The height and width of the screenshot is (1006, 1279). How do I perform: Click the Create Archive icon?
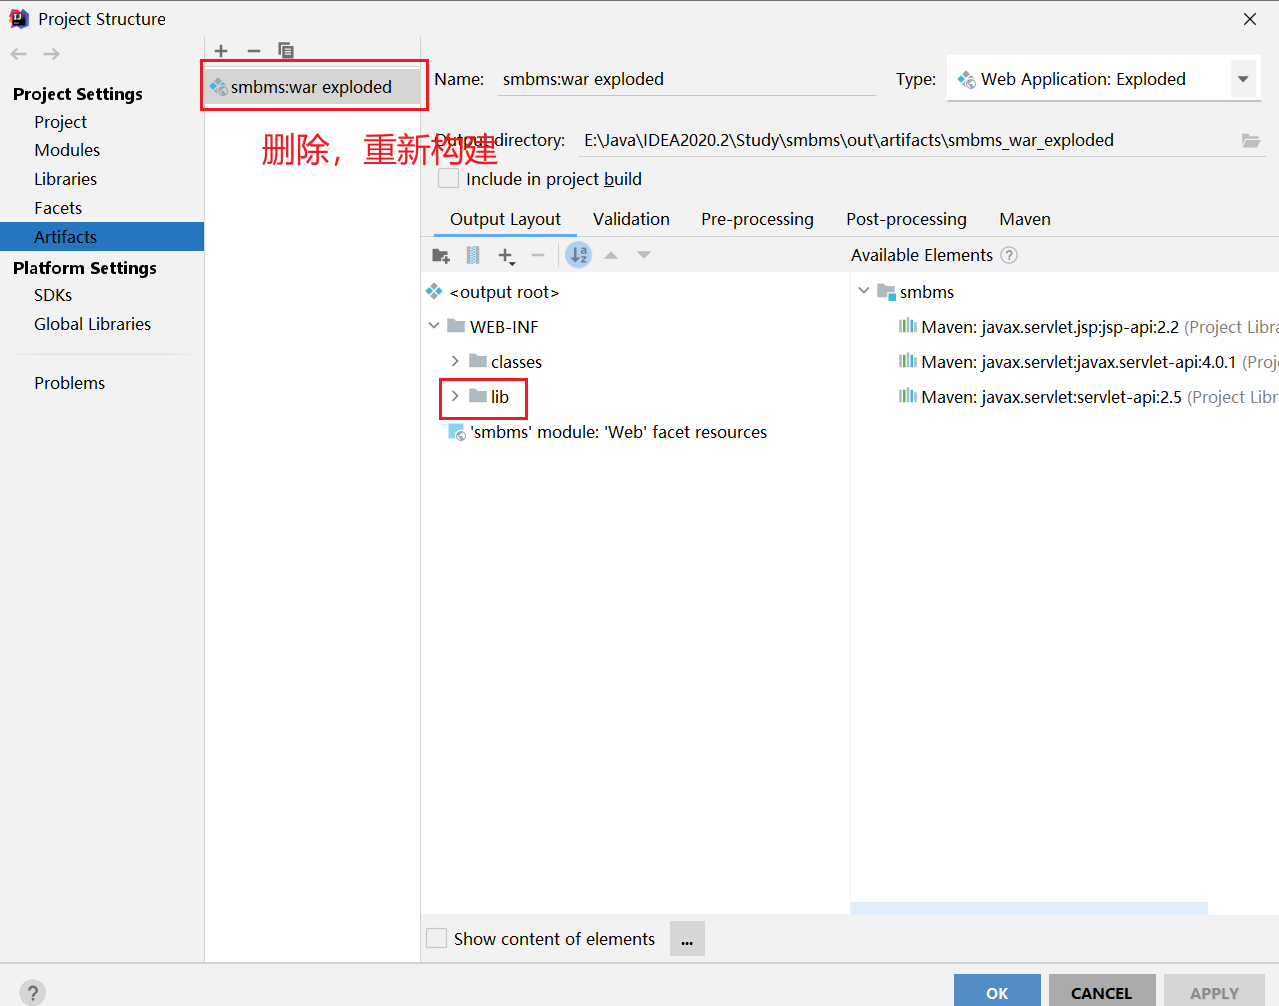[473, 256]
